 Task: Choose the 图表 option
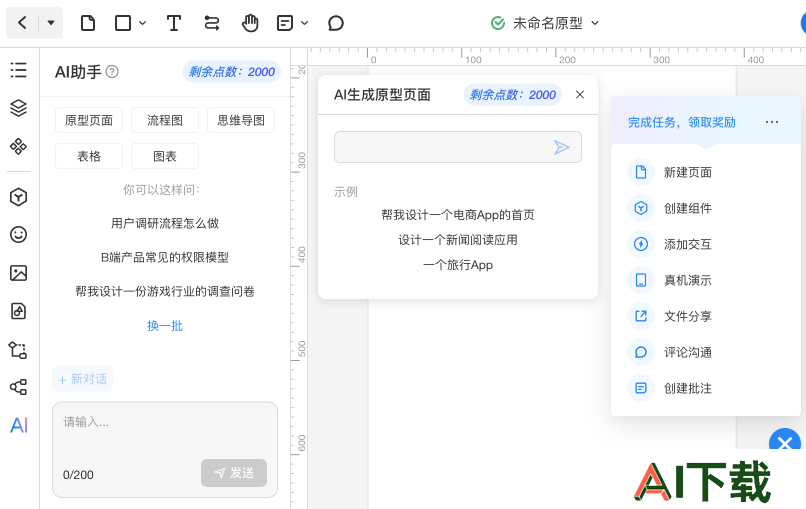pos(165,156)
